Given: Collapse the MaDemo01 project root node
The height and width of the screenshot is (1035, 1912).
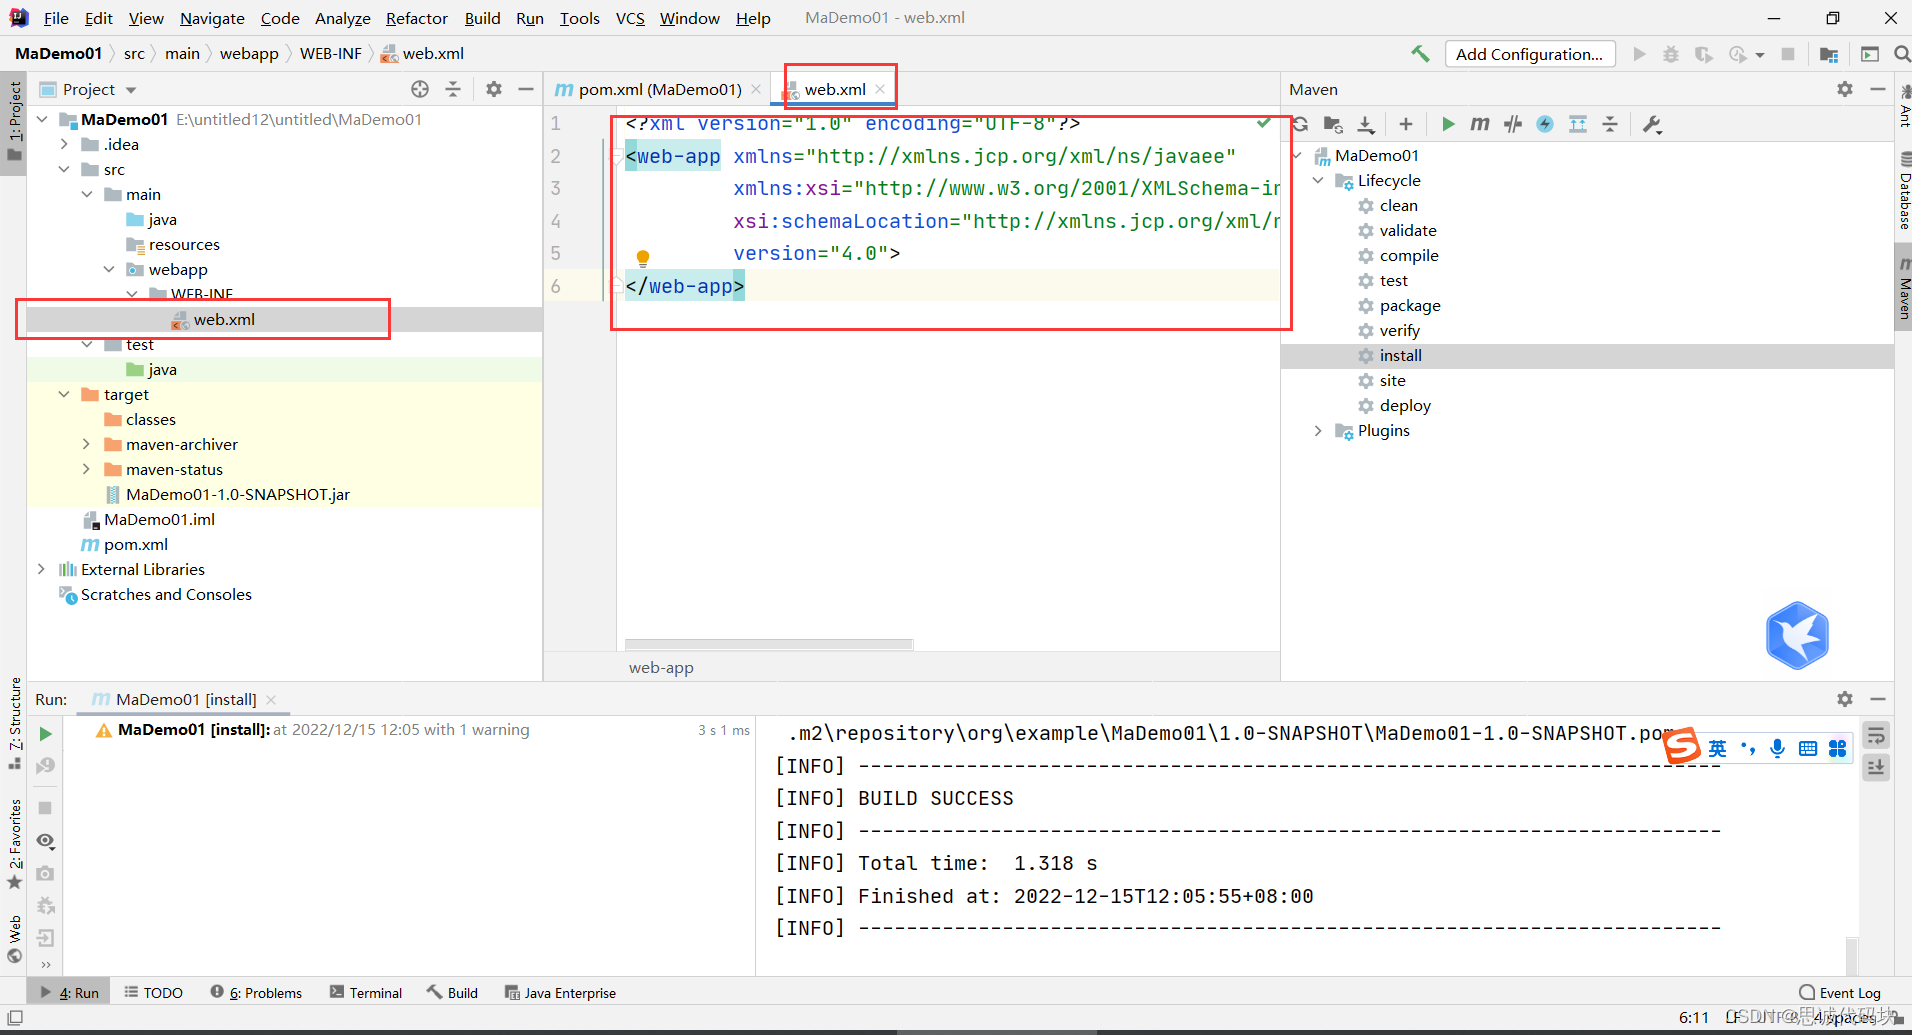Looking at the screenshot, I should [42, 119].
